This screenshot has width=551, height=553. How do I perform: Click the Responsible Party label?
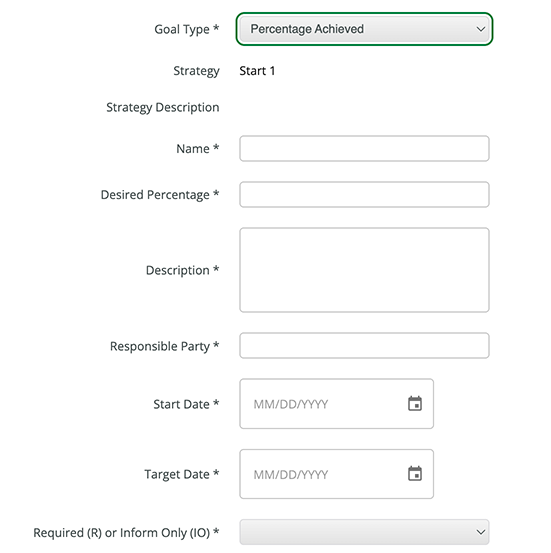(164, 346)
